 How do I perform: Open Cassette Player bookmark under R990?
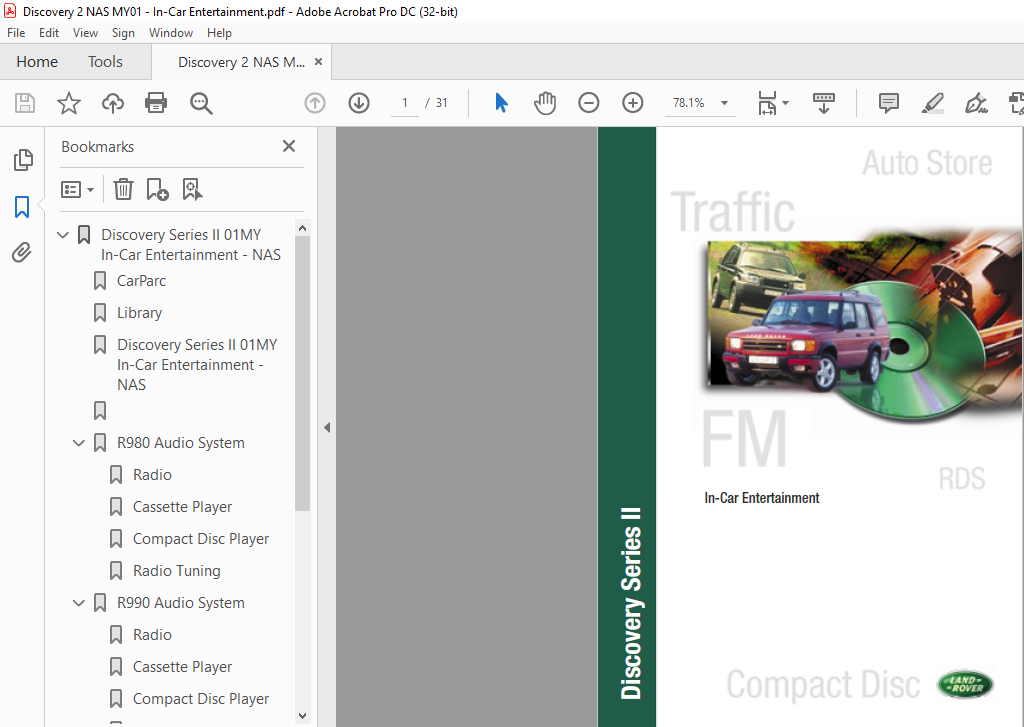[182, 667]
